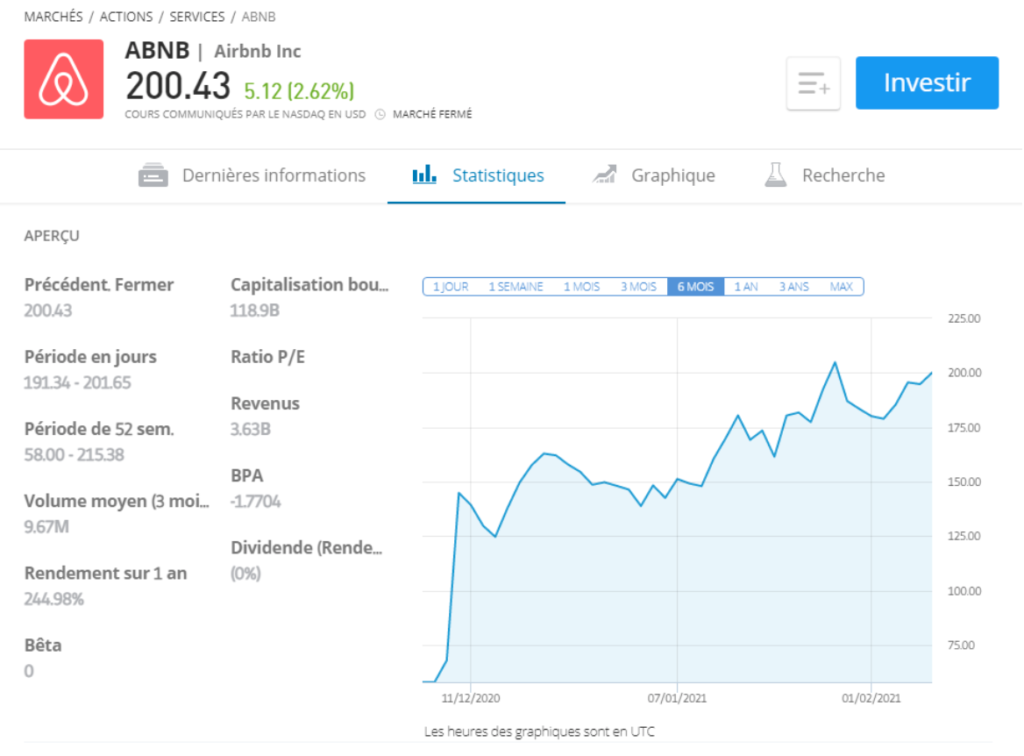Select the 3 ANS chart range
The width and height of the screenshot is (1024, 756).
pos(794,287)
